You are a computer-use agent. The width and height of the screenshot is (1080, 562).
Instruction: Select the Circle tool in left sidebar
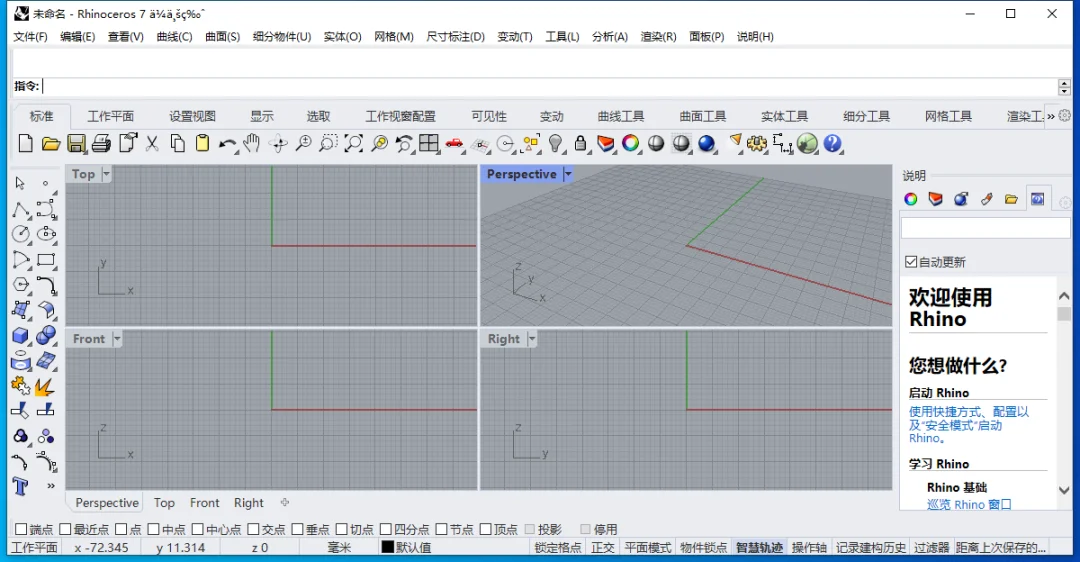[21, 234]
